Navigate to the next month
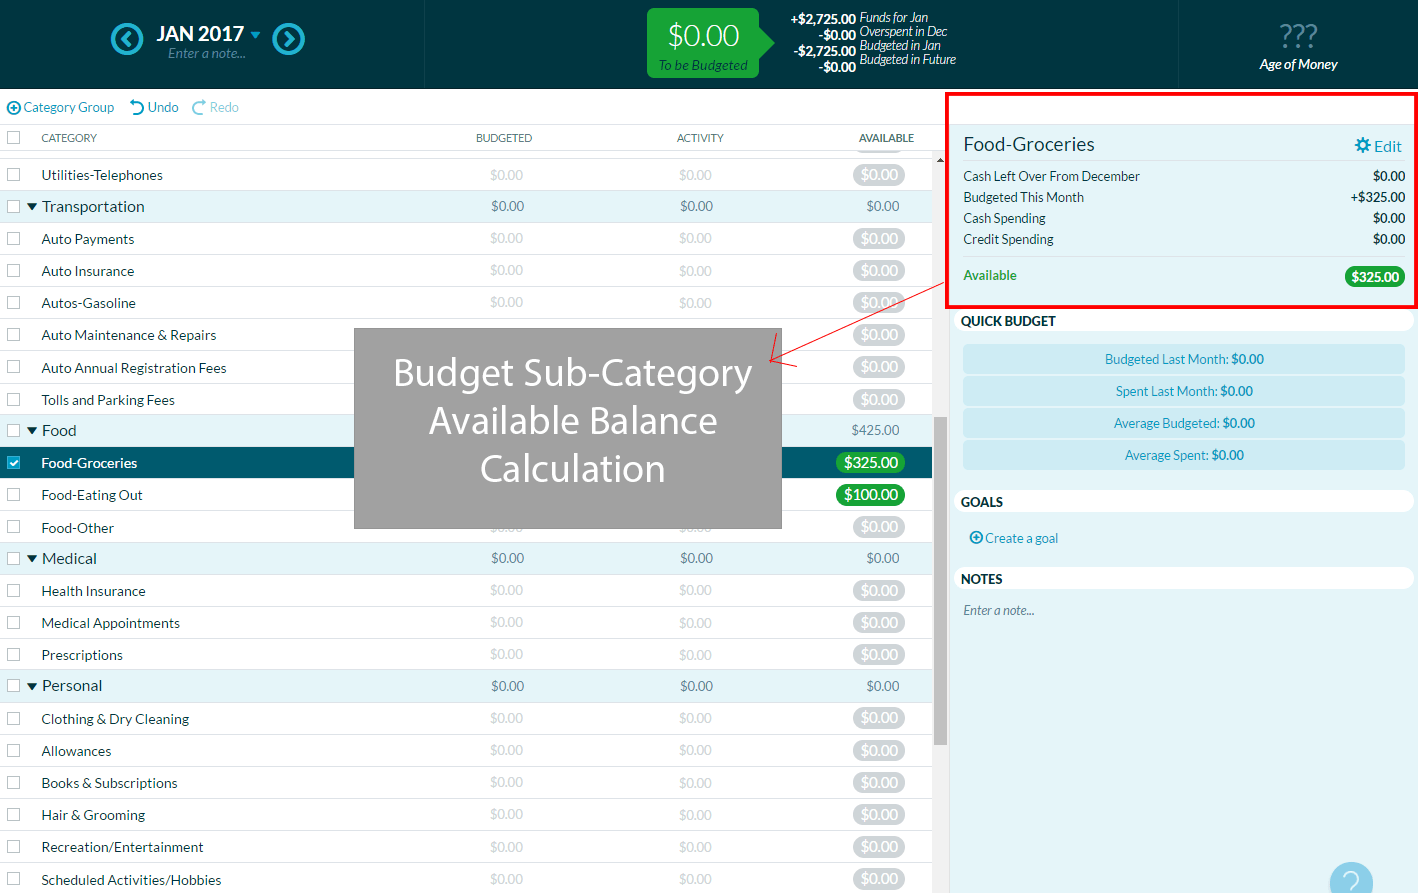The height and width of the screenshot is (893, 1418). point(289,38)
